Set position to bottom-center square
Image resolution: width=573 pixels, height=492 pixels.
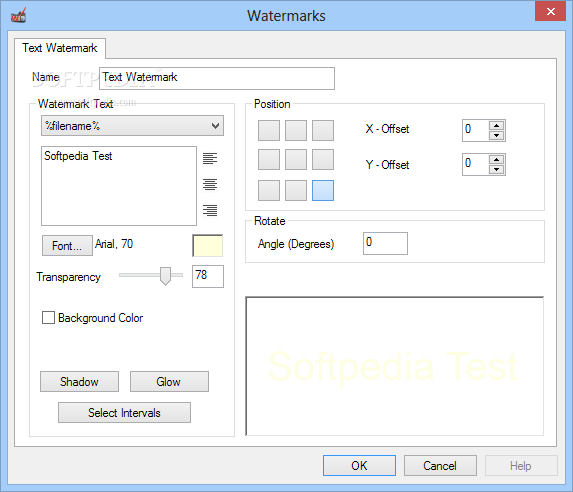[x=296, y=190]
